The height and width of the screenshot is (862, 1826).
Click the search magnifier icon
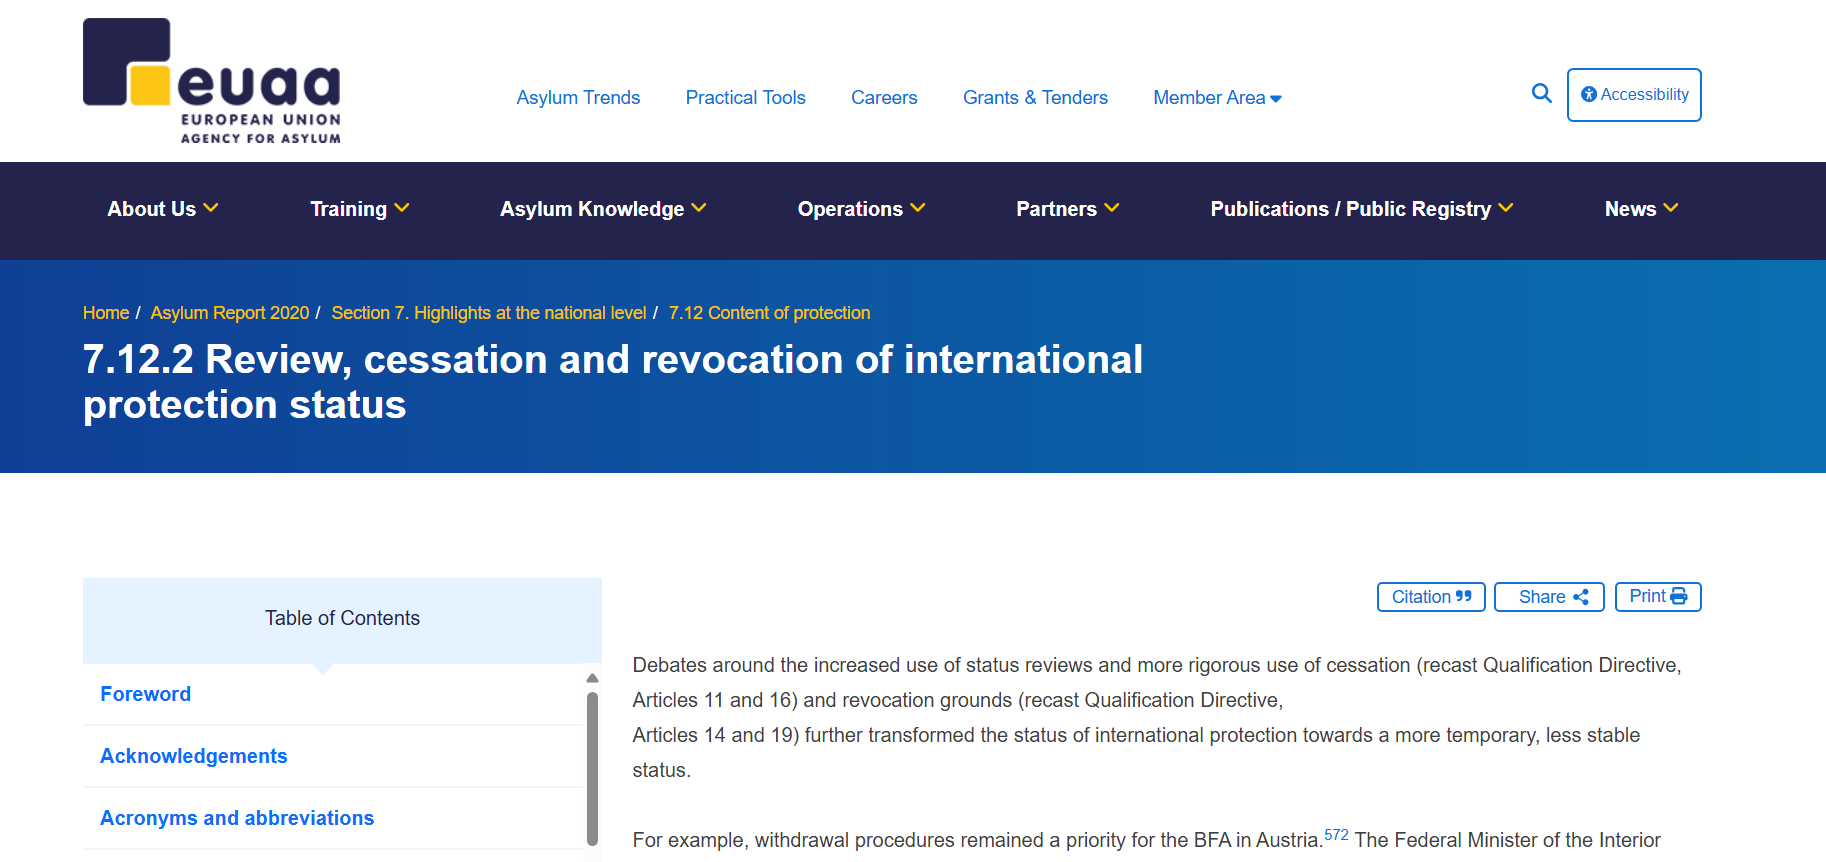tap(1541, 94)
